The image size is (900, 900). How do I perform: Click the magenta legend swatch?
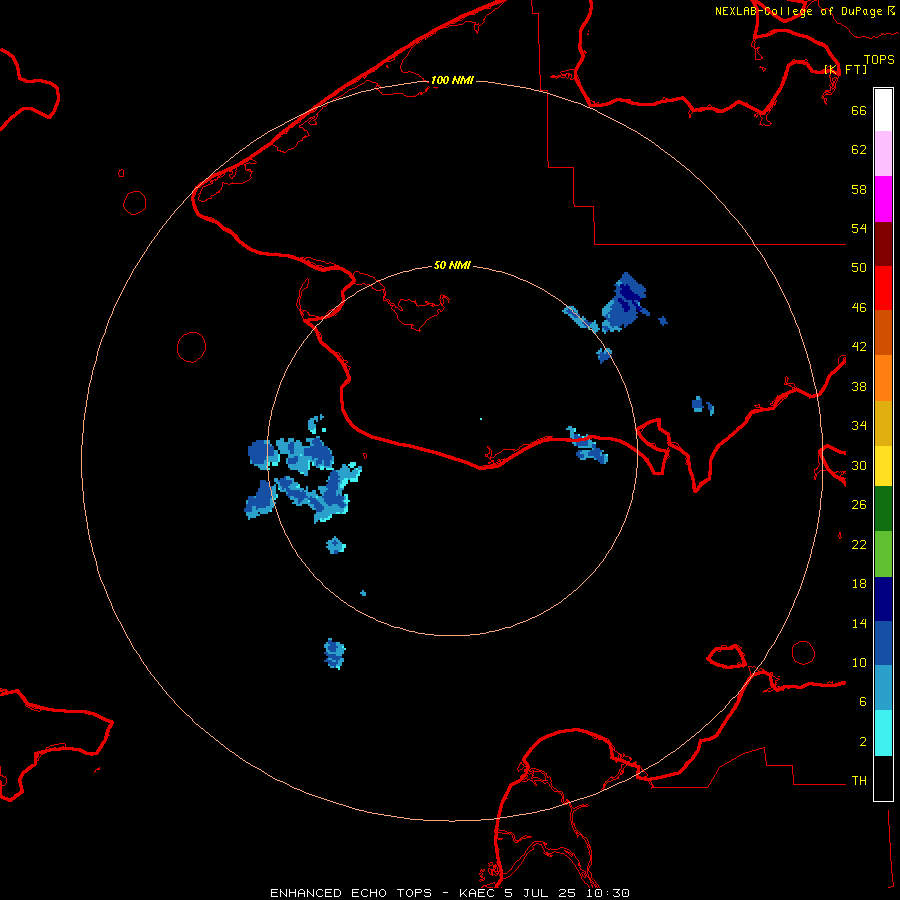(883, 199)
